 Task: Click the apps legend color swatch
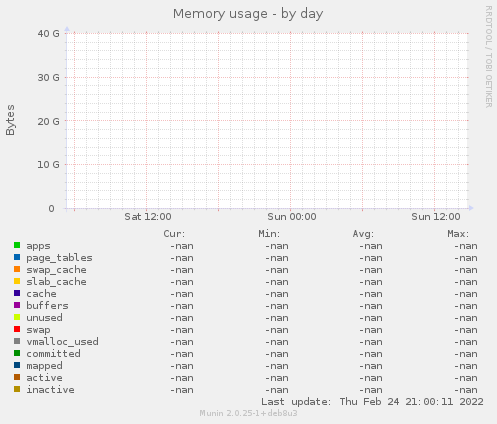[x=17, y=245]
